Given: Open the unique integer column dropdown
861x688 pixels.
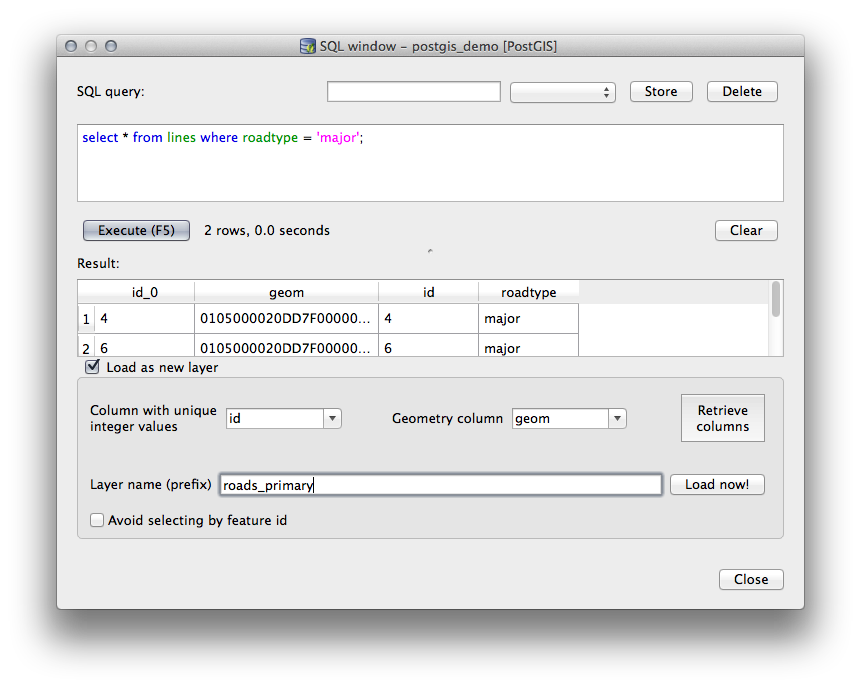Looking at the screenshot, I should 332,418.
